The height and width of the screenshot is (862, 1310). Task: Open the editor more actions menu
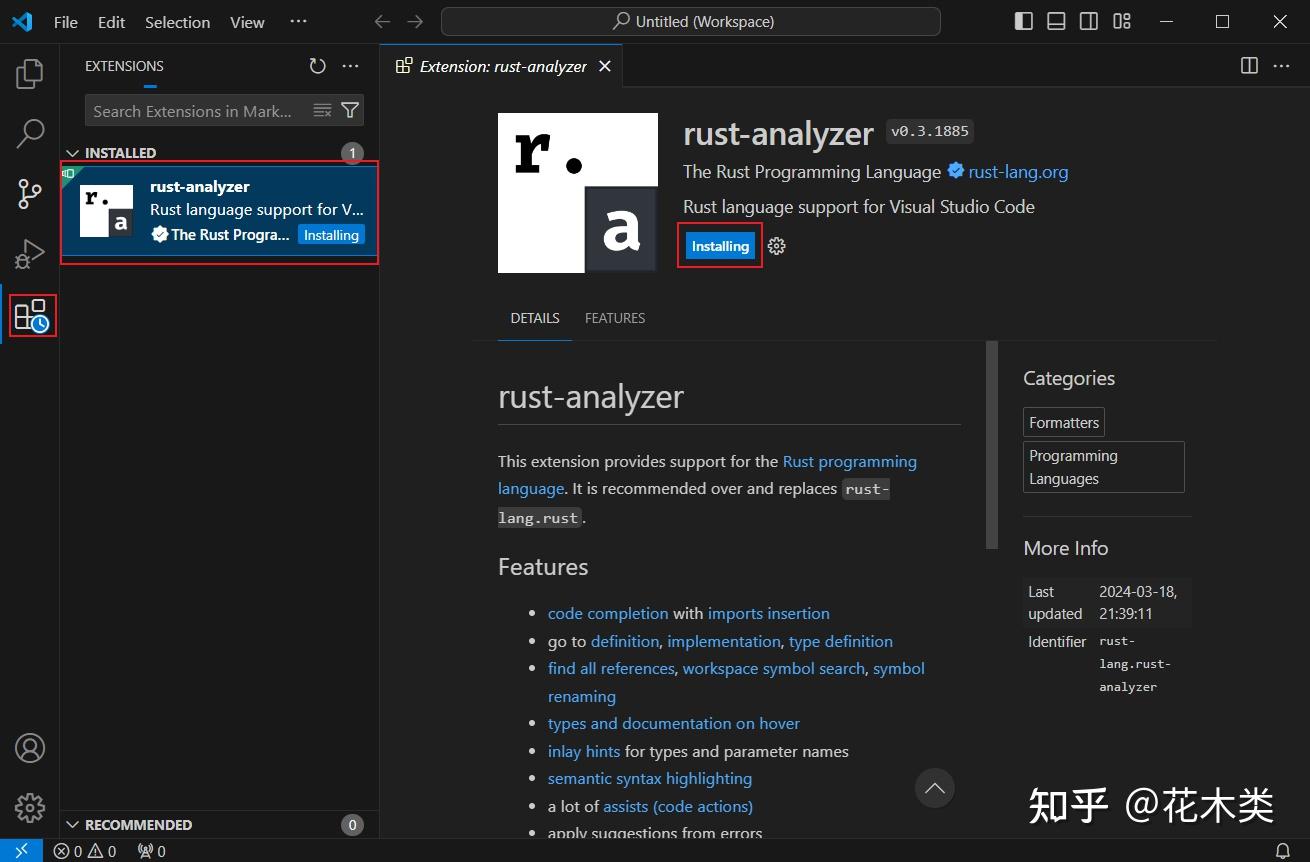tap(1281, 66)
